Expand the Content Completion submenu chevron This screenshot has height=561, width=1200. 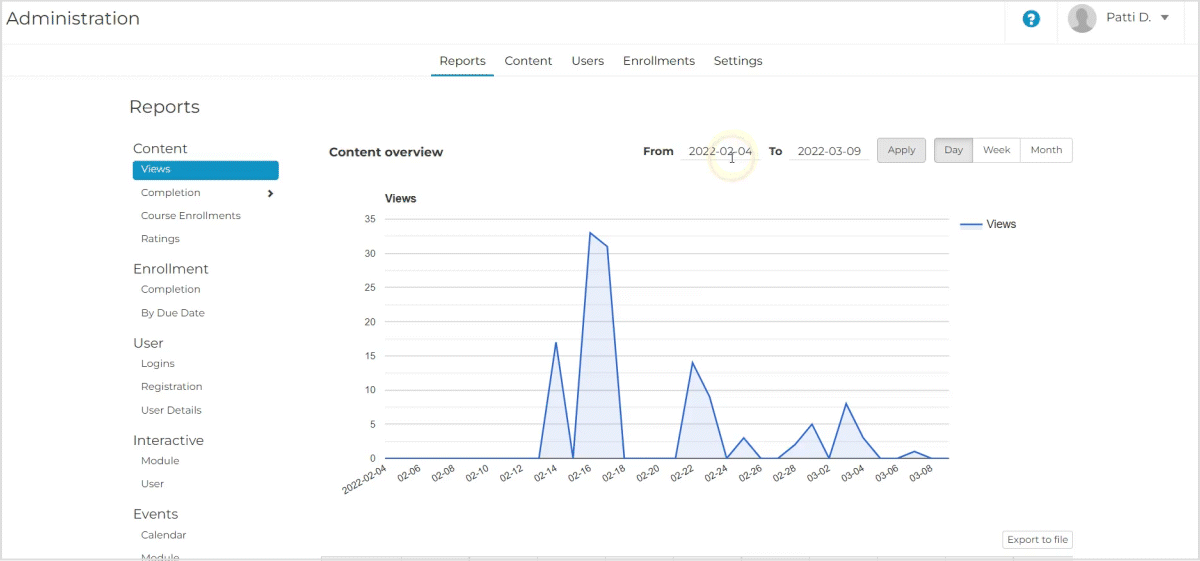(x=270, y=193)
